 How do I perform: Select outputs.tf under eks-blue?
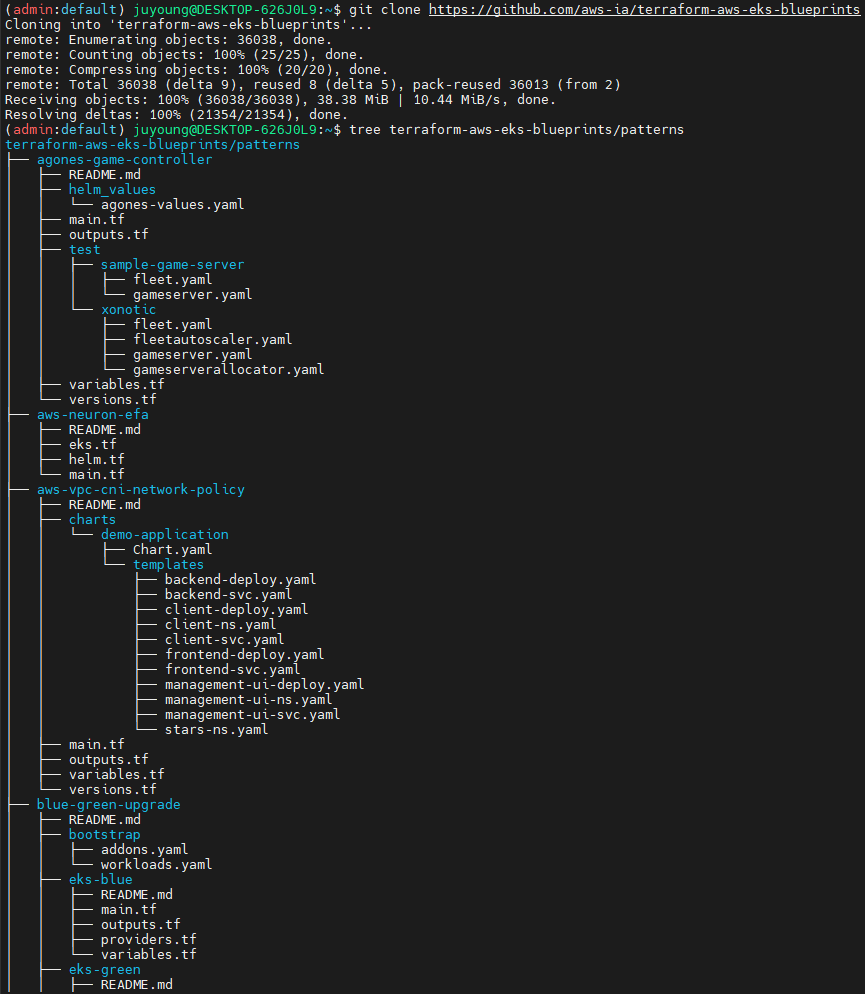coord(141,925)
